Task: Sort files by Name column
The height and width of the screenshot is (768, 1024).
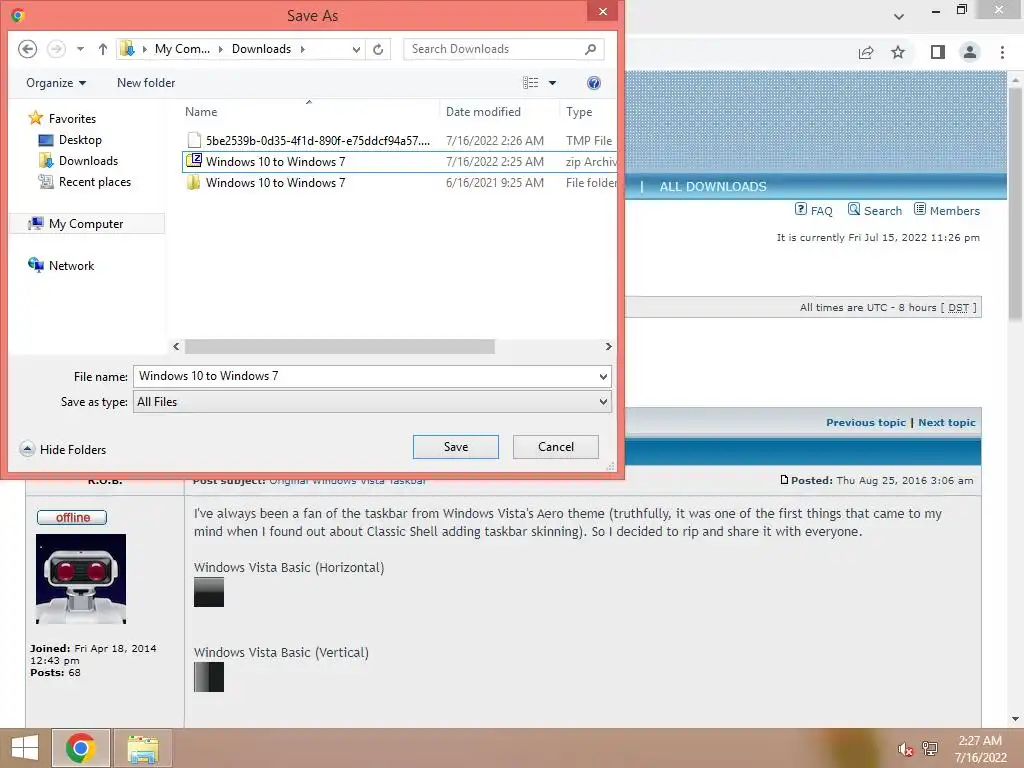Action: (201, 112)
